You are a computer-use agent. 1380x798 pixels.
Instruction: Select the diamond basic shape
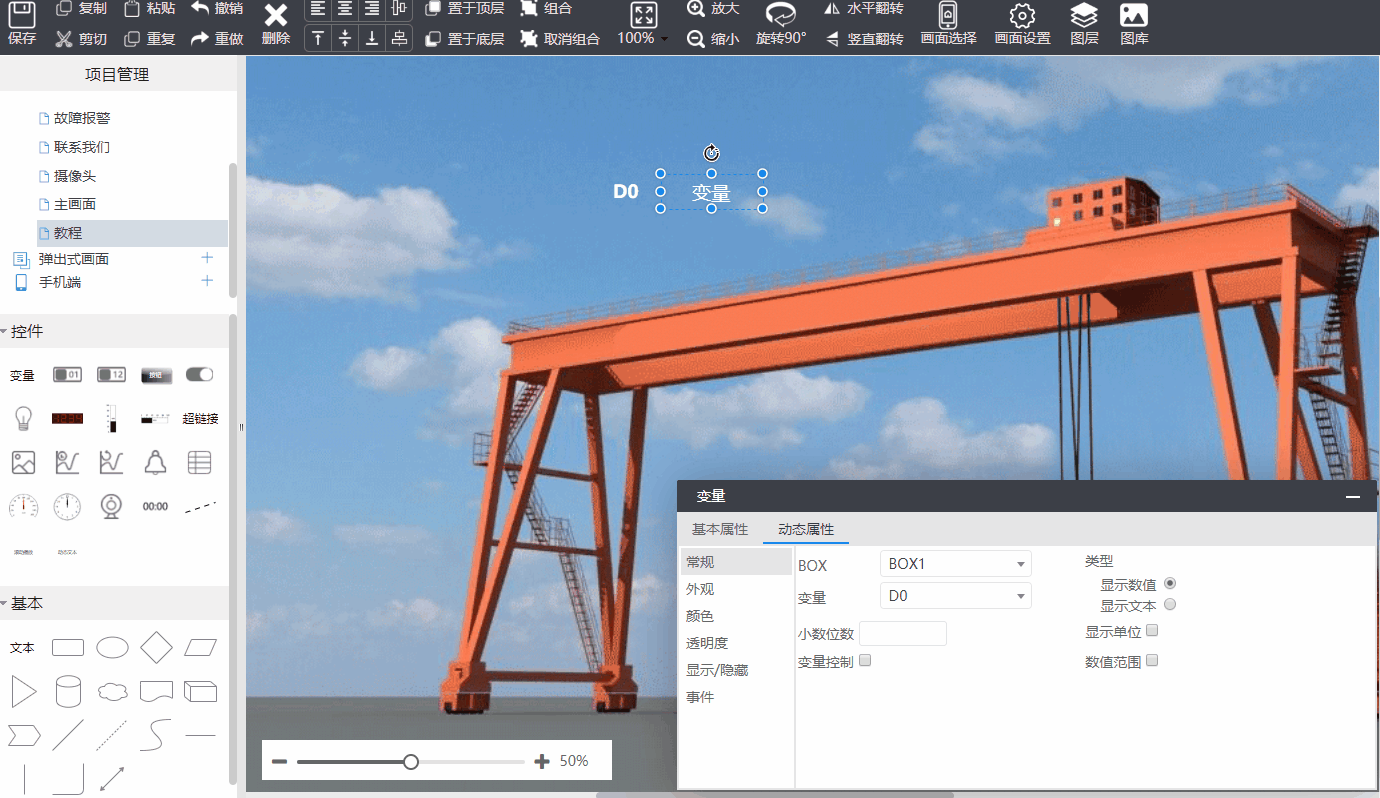coord(156,647)
